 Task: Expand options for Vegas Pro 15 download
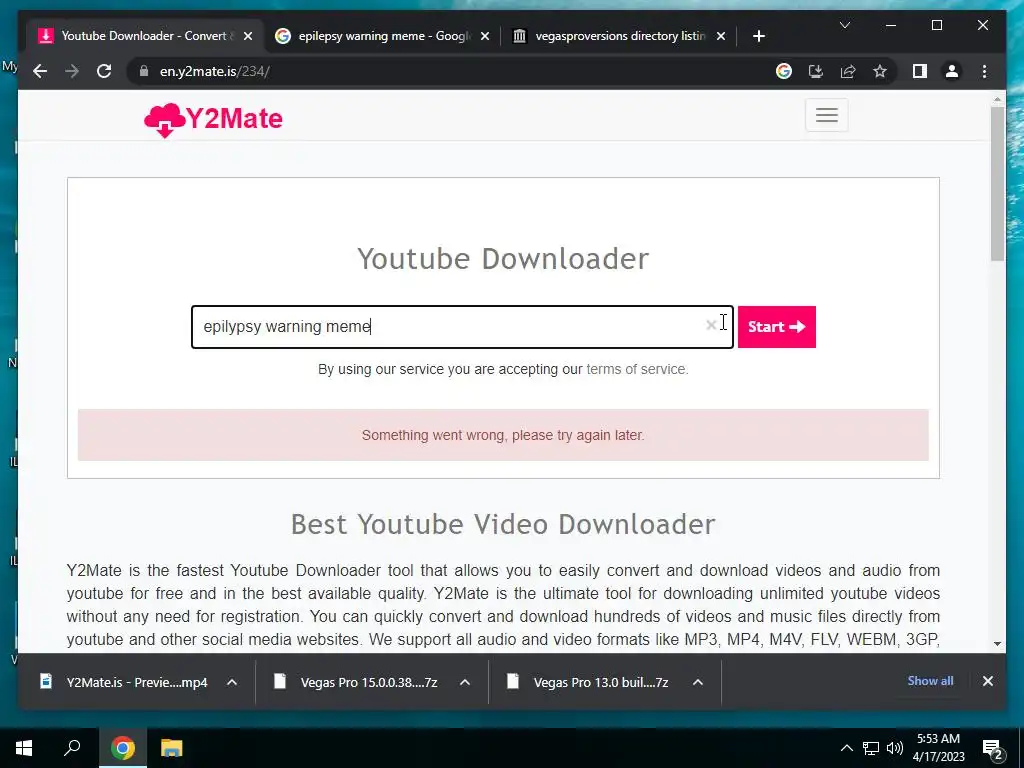465,682
